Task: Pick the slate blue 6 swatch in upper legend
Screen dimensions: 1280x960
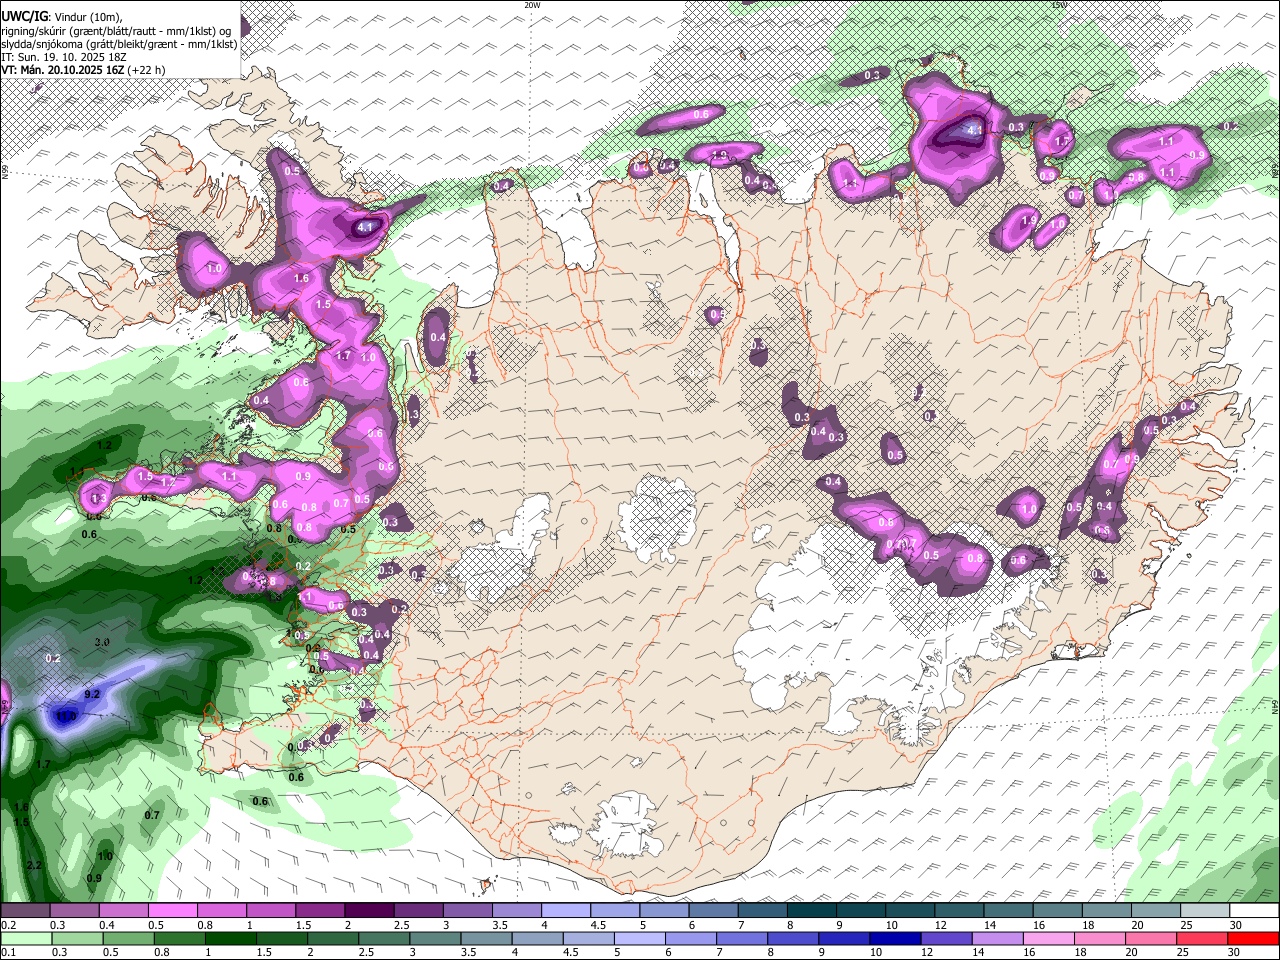Action: 714,911
